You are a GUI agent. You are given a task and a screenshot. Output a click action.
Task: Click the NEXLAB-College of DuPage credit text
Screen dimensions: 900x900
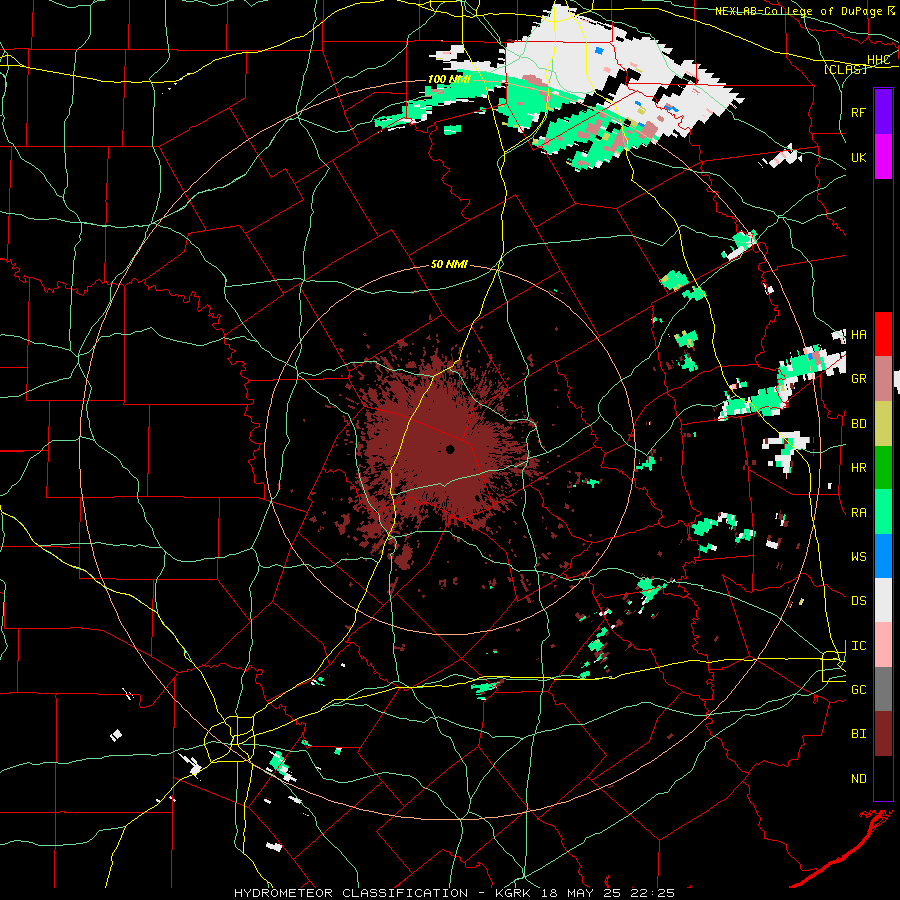coord(799,11)
